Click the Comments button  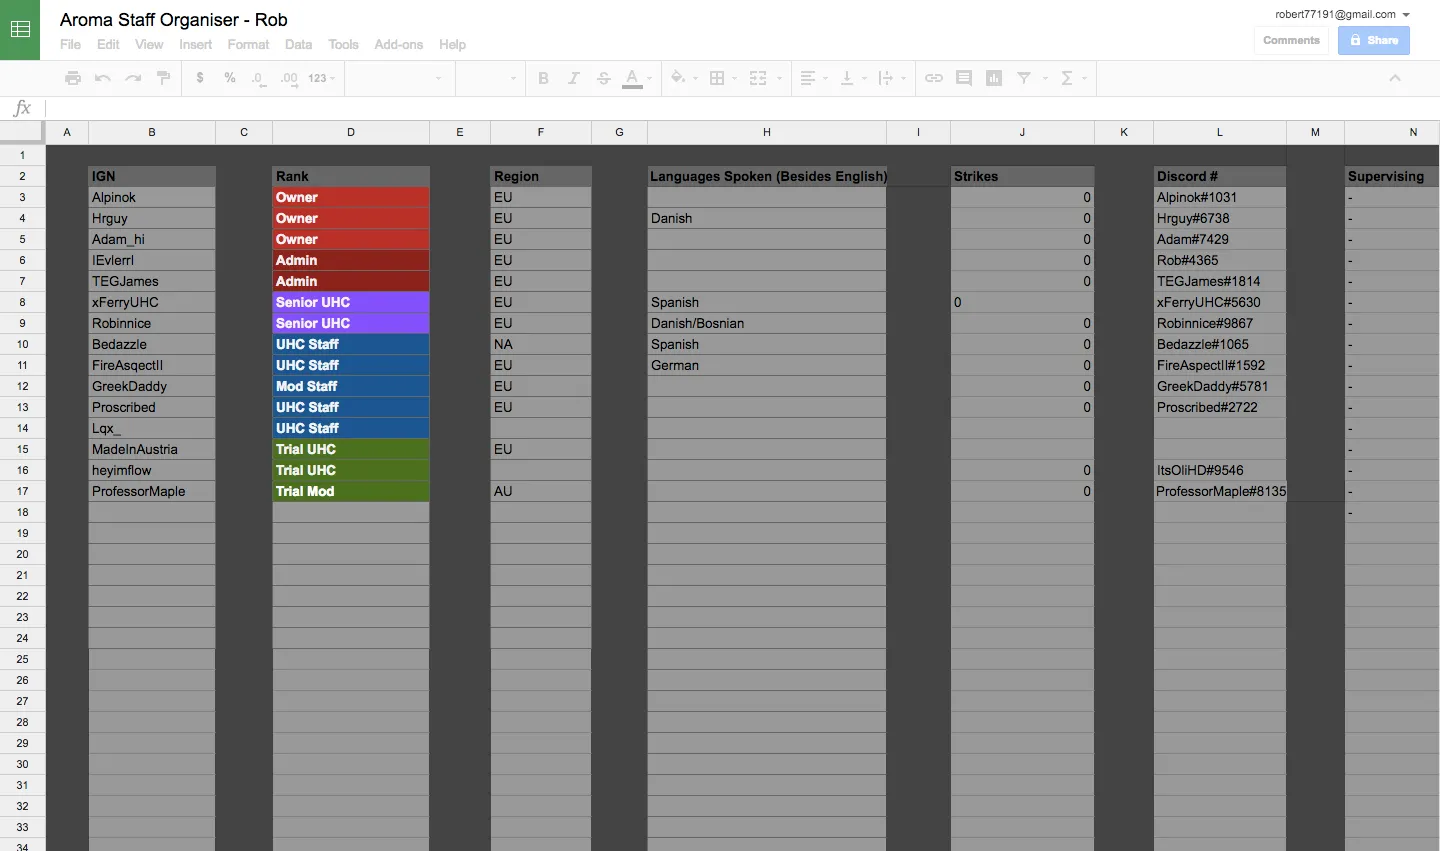coord(1291,41)
